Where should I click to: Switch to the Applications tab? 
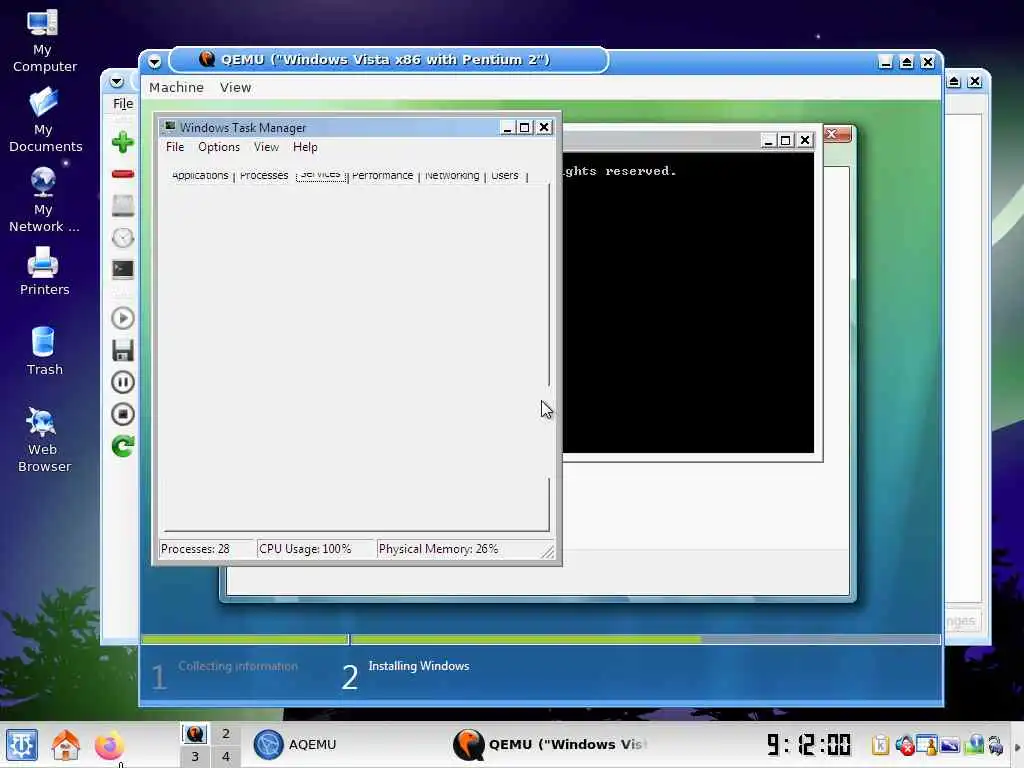[x=200, y=175]
